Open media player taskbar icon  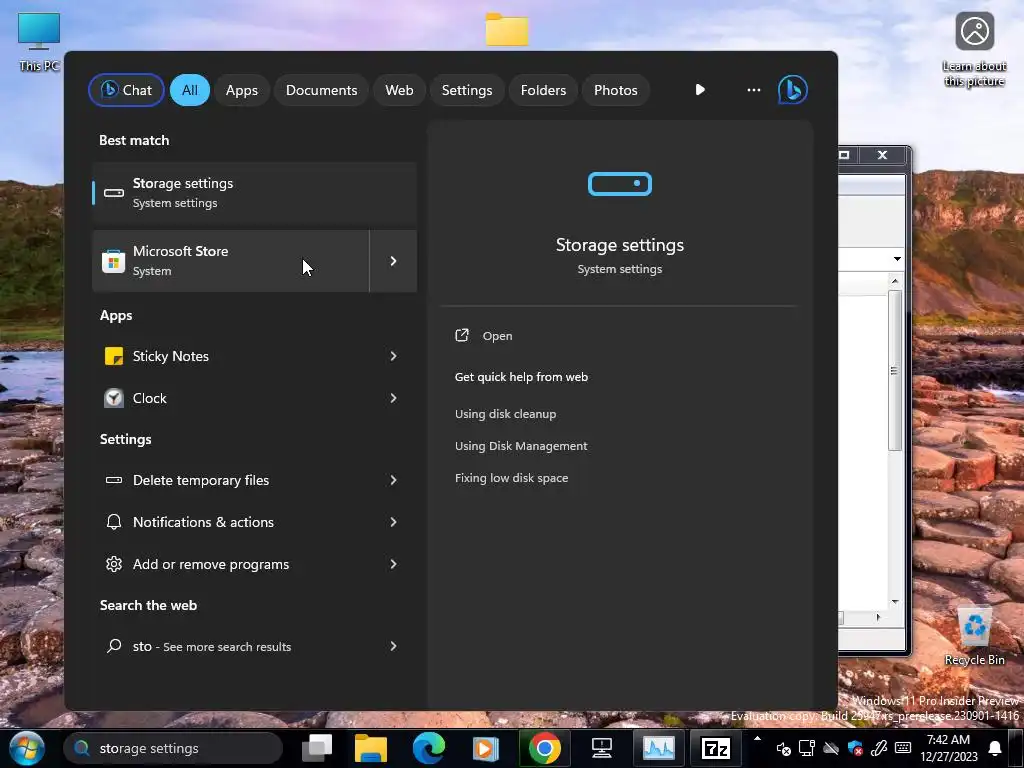click(x=485, y=748)
